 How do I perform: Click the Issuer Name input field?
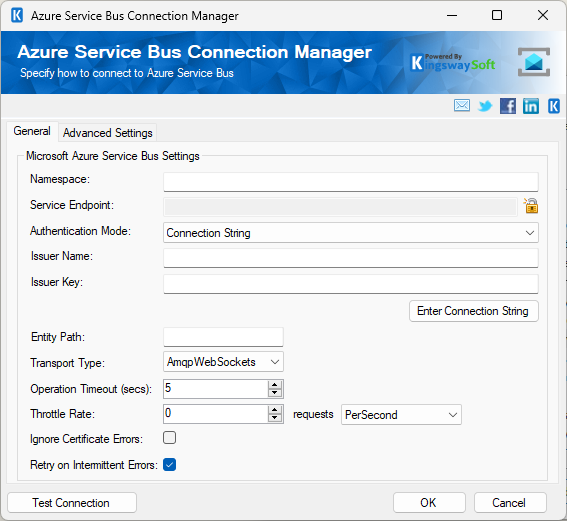351,258
